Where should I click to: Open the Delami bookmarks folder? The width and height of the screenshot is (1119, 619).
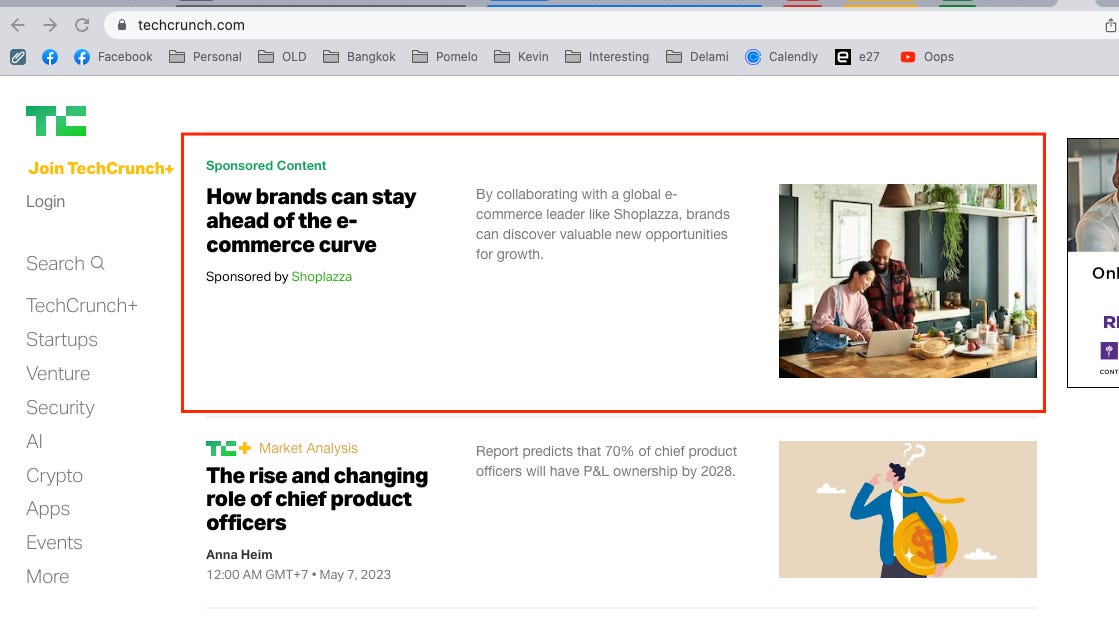(x=697, y=57)
